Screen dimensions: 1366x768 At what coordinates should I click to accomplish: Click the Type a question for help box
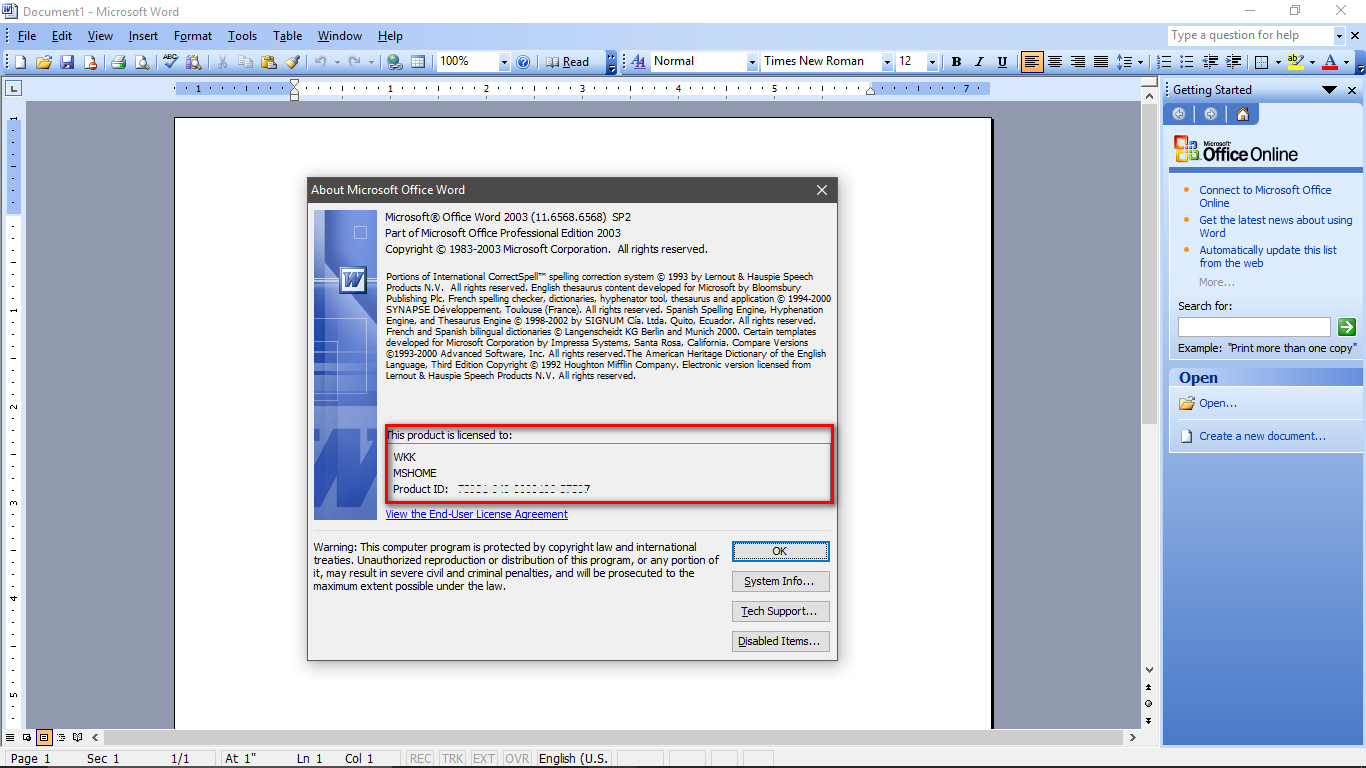pyautogui.click(x=1250, y=36)
